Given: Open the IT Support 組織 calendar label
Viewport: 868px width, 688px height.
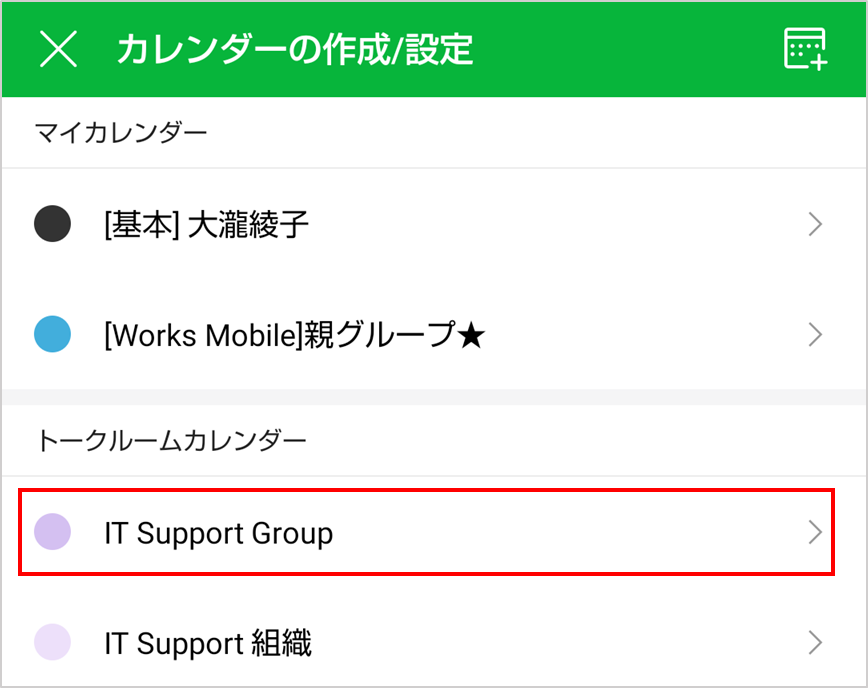Looking at the screenshot, I should point(208,643).
